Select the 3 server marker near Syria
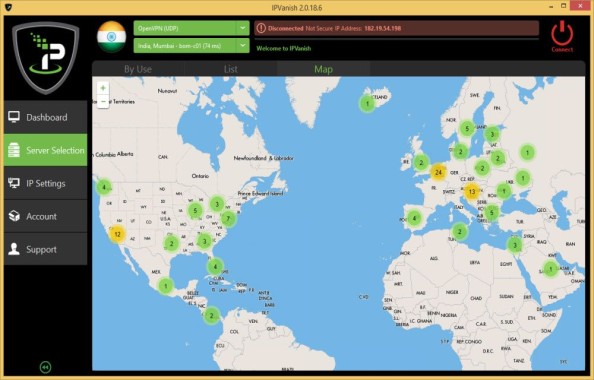594x380 pixels. point(514,245)
